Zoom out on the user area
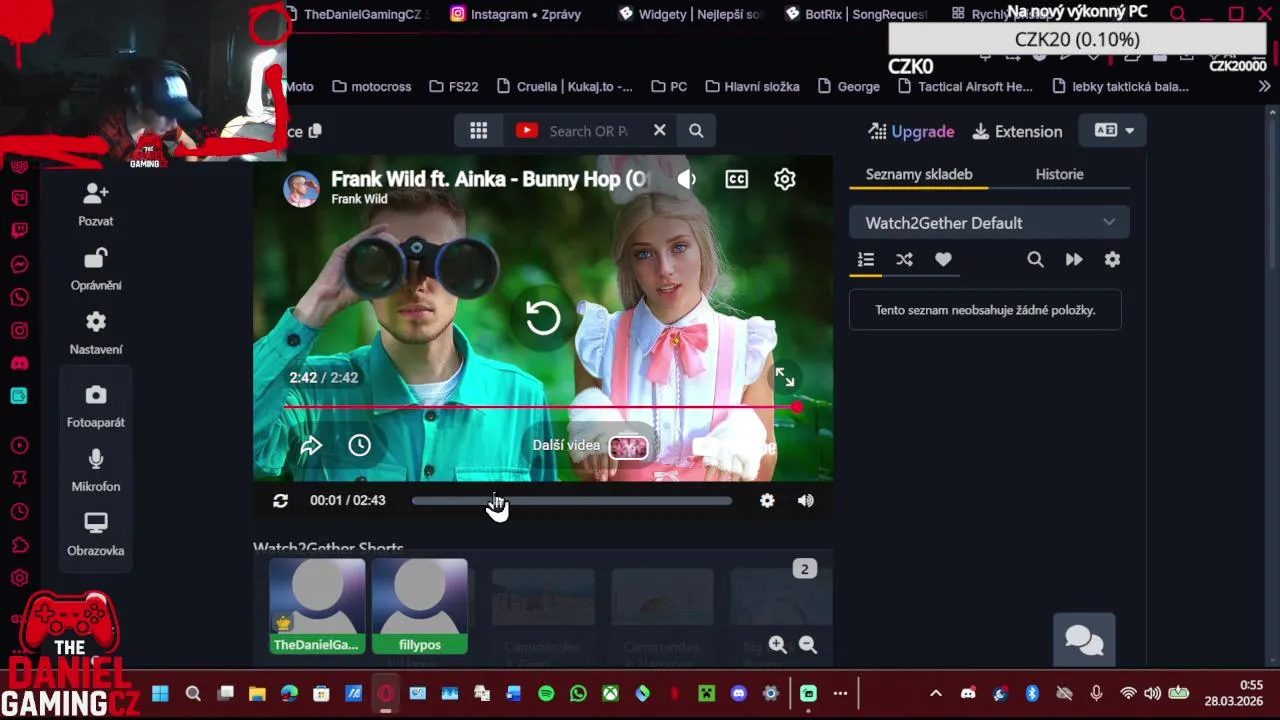Viewport: 1280px width, 720px height. coord(808,645)
